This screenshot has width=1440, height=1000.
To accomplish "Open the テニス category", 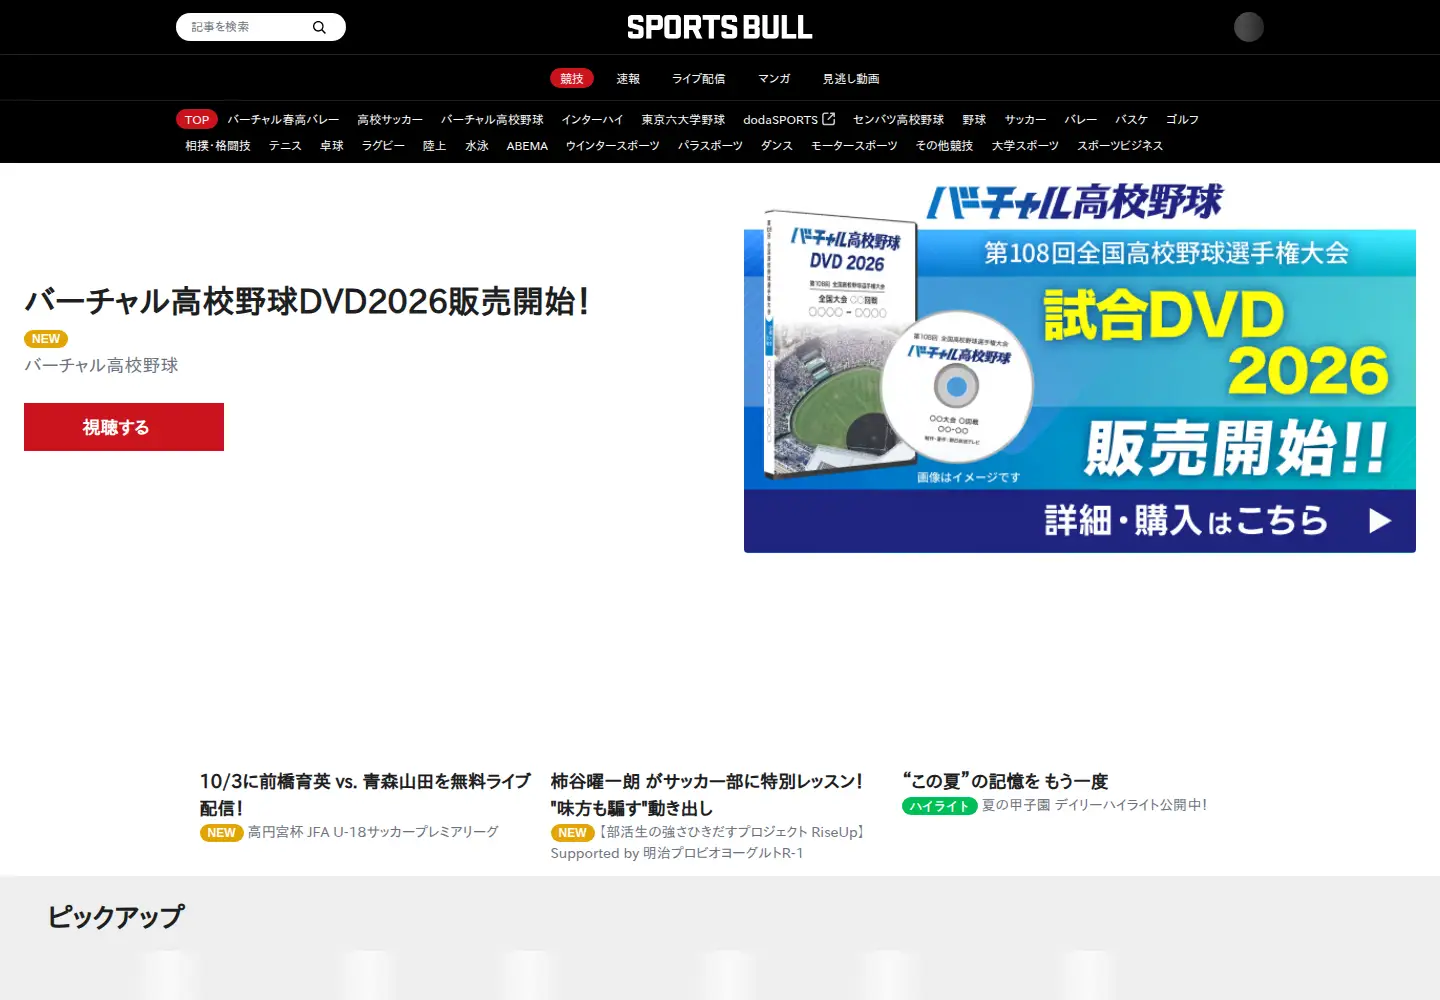I will coord(285,145).
